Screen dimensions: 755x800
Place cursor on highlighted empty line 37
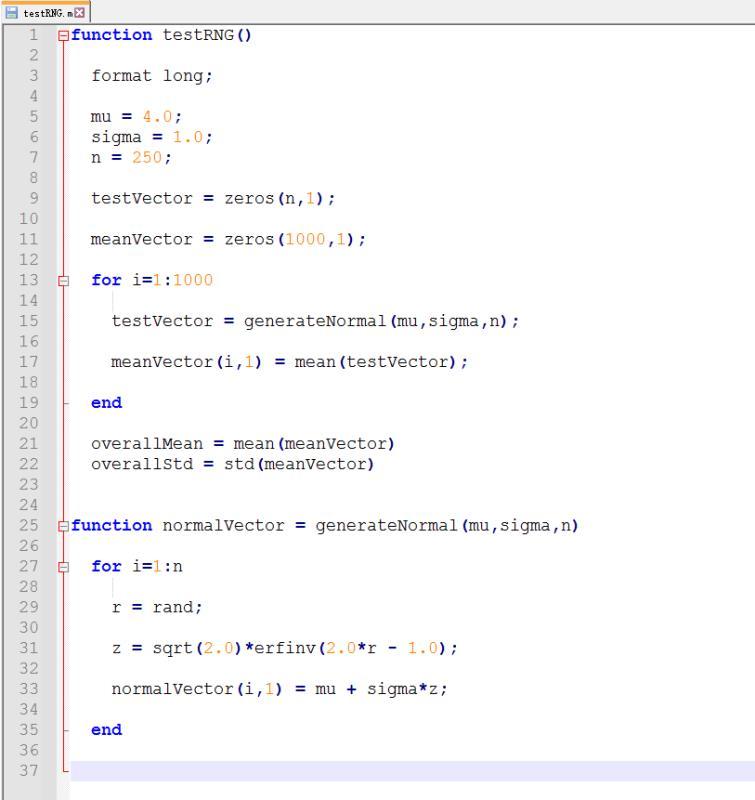pyautogui.click(x=412, y=771)
